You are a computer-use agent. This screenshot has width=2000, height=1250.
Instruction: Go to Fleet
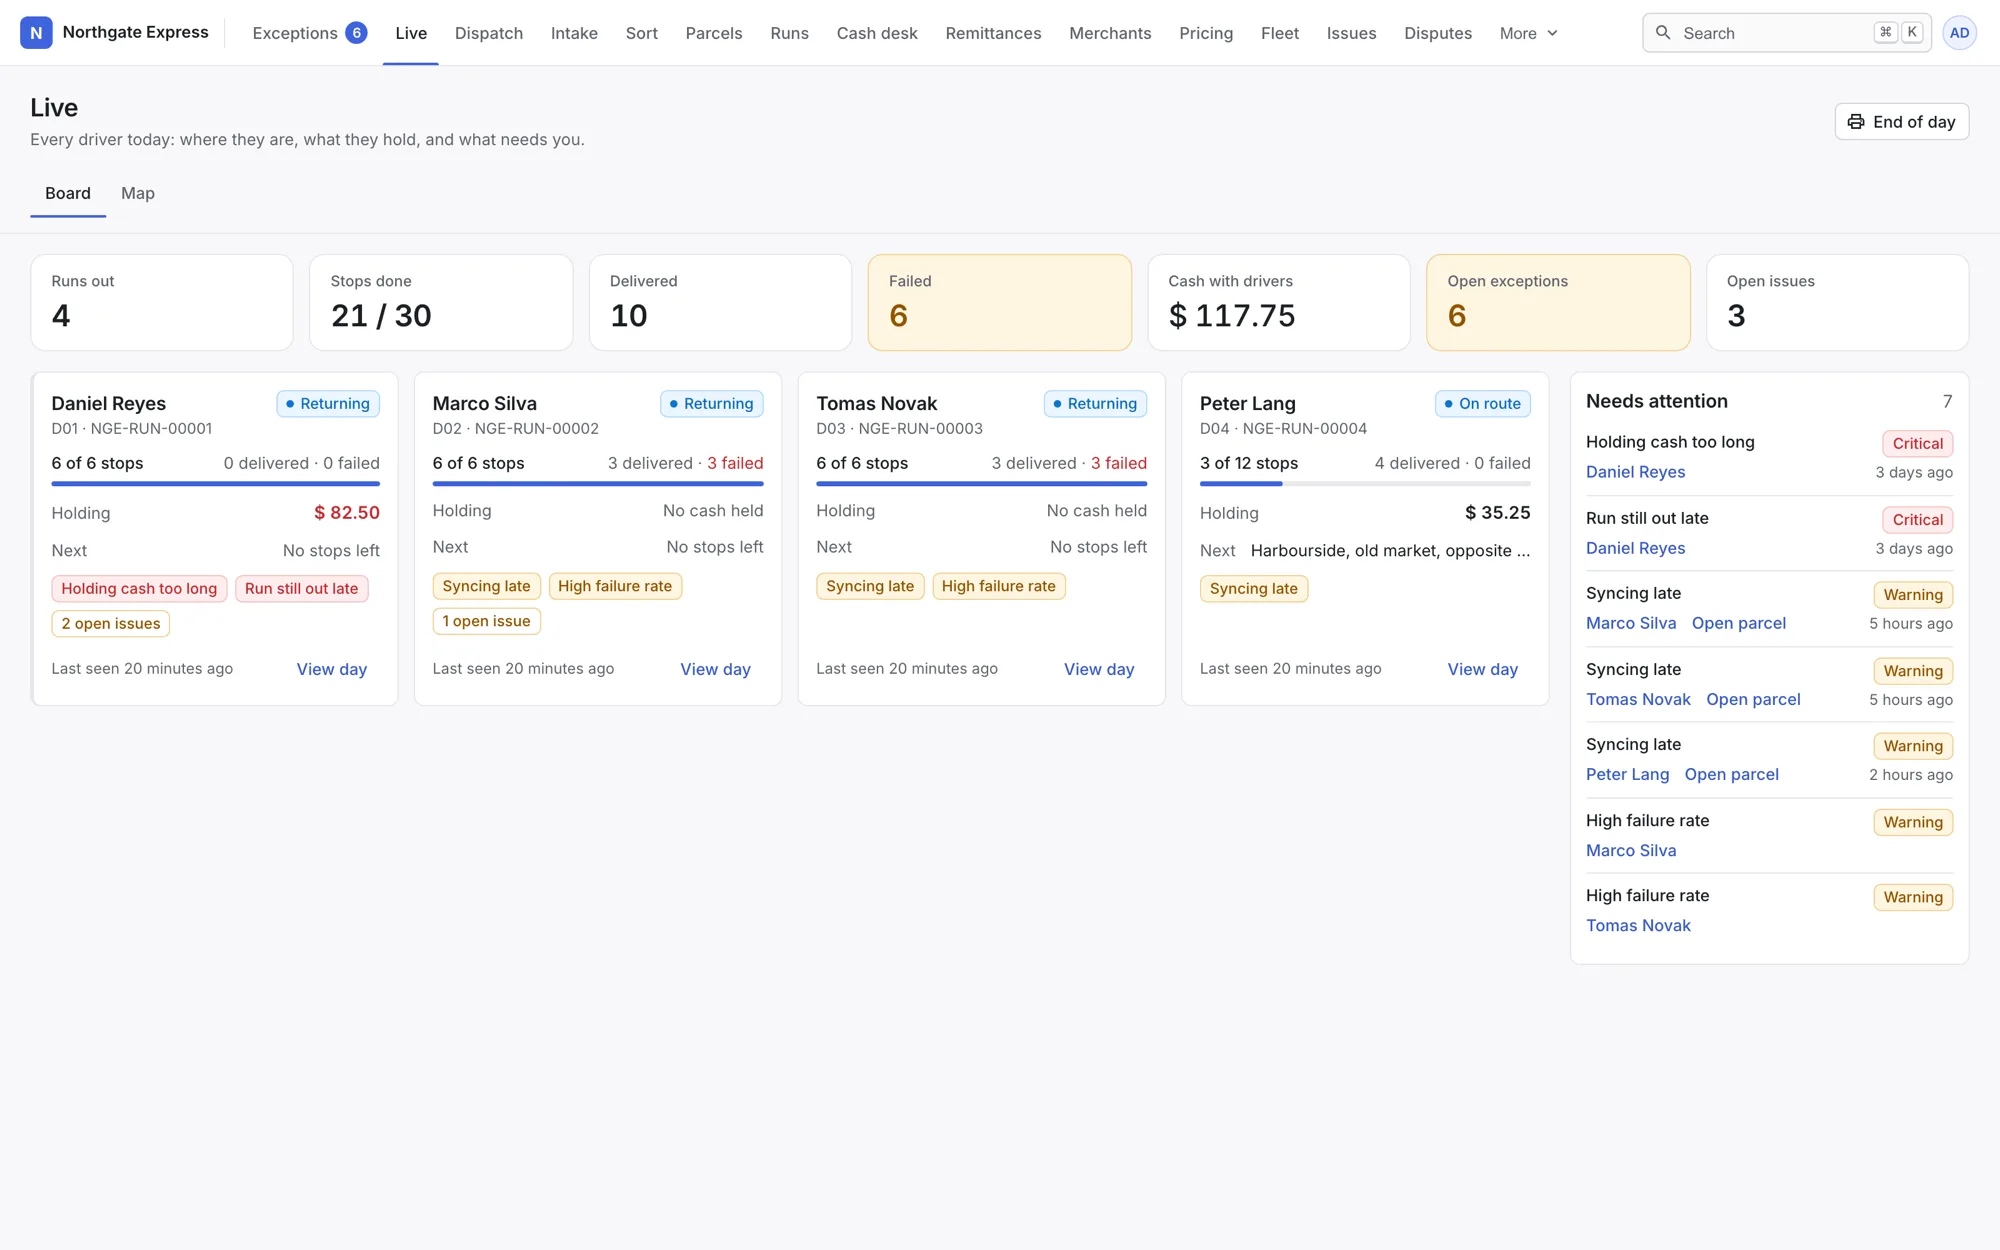(x=1280, y=33)
